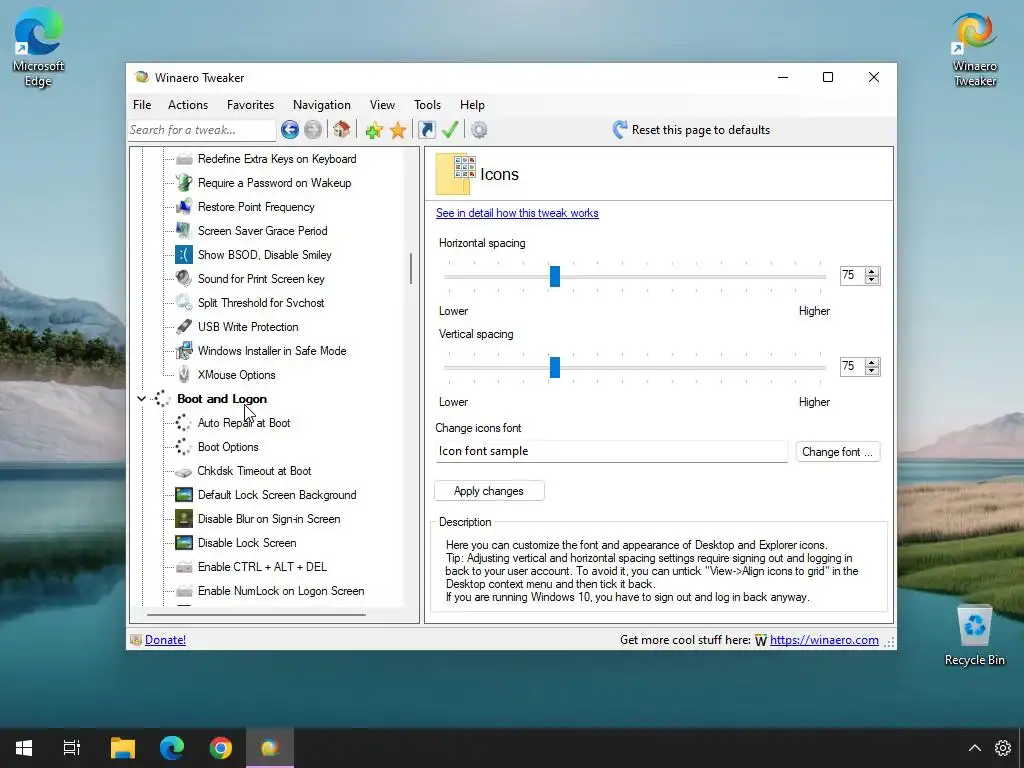The height and width of the screenshot is (768, 1024).
Task: Visit the winaero.com link
Action: (x=824, y=640)
